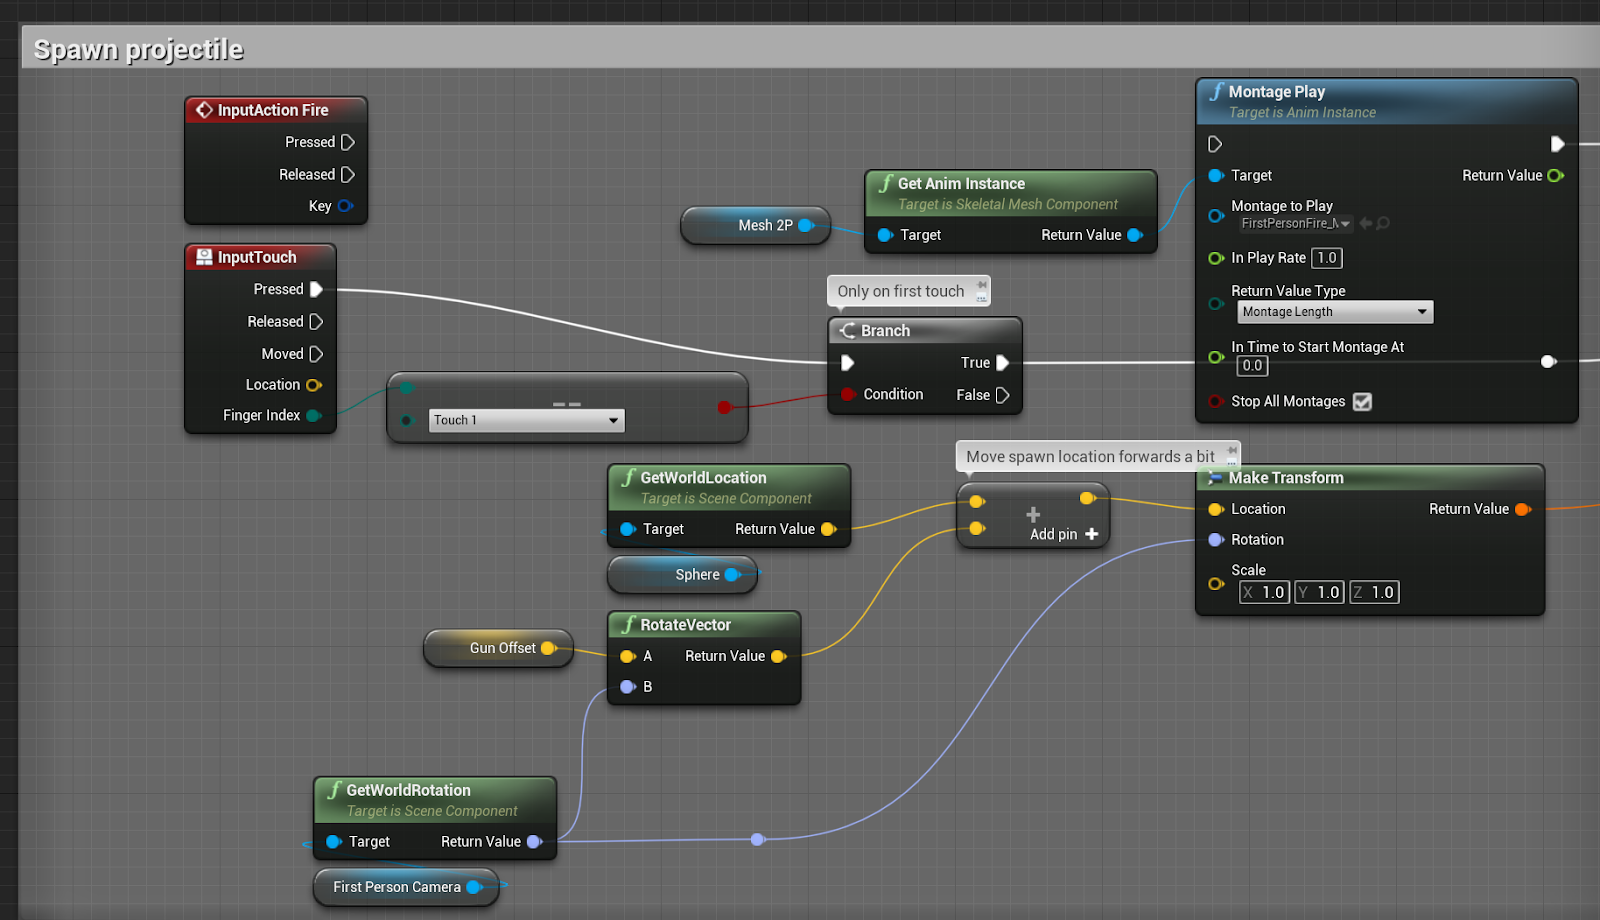The height and width of the screenshot is (920, 1600).
Task: Open the Return Value Type Montage Length dropdown
Action: point(1335,312)
